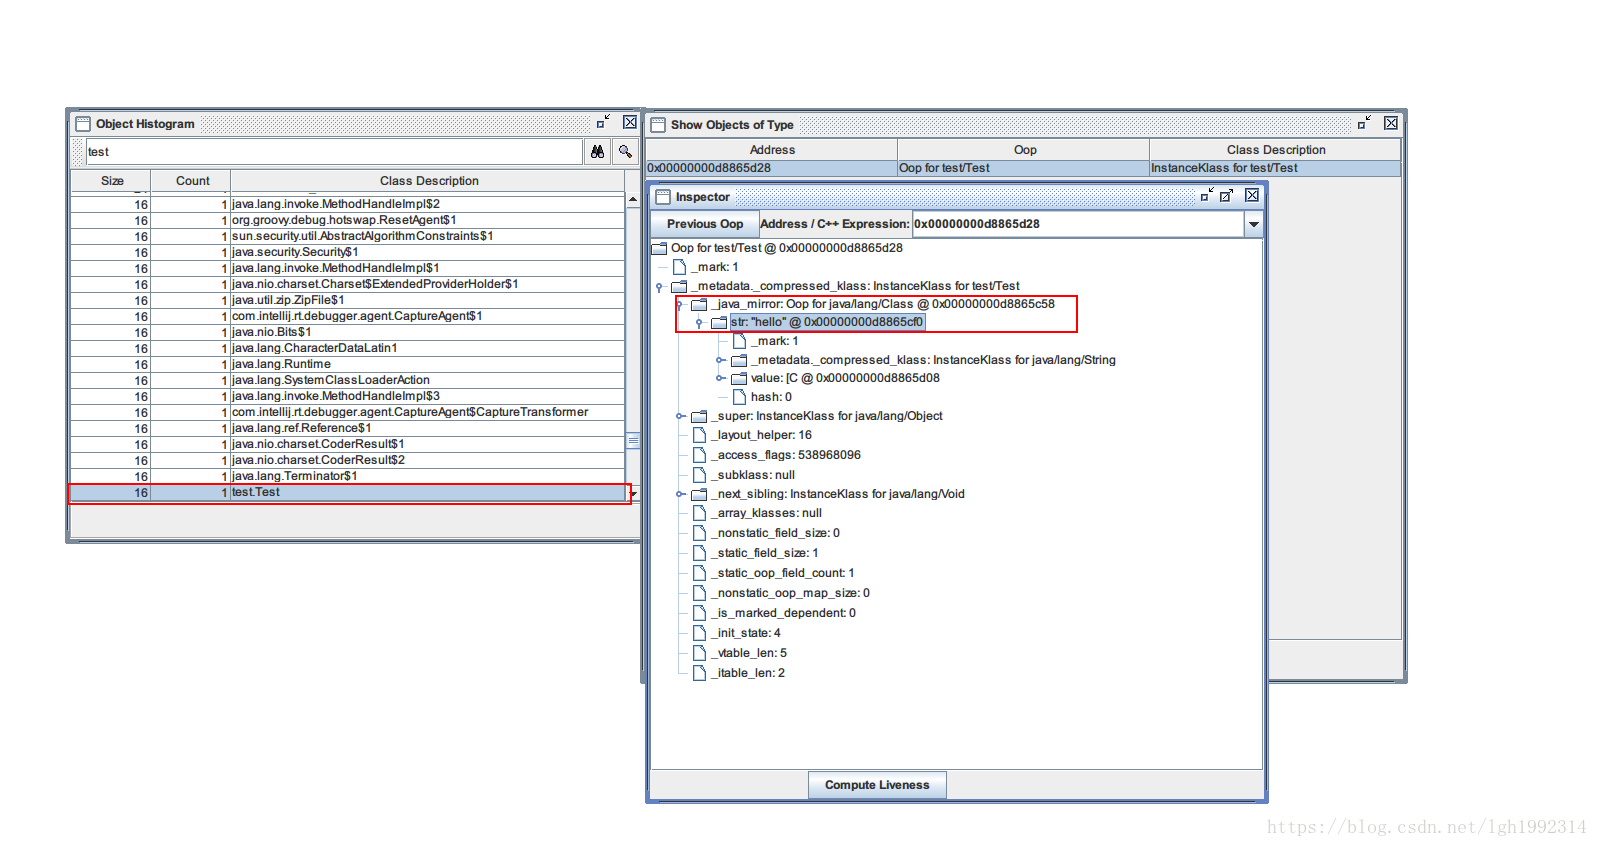The image size is (1598, 847).
Task: Click address cell 0x00000000d8865d28 in table
Action: (772, 168)
